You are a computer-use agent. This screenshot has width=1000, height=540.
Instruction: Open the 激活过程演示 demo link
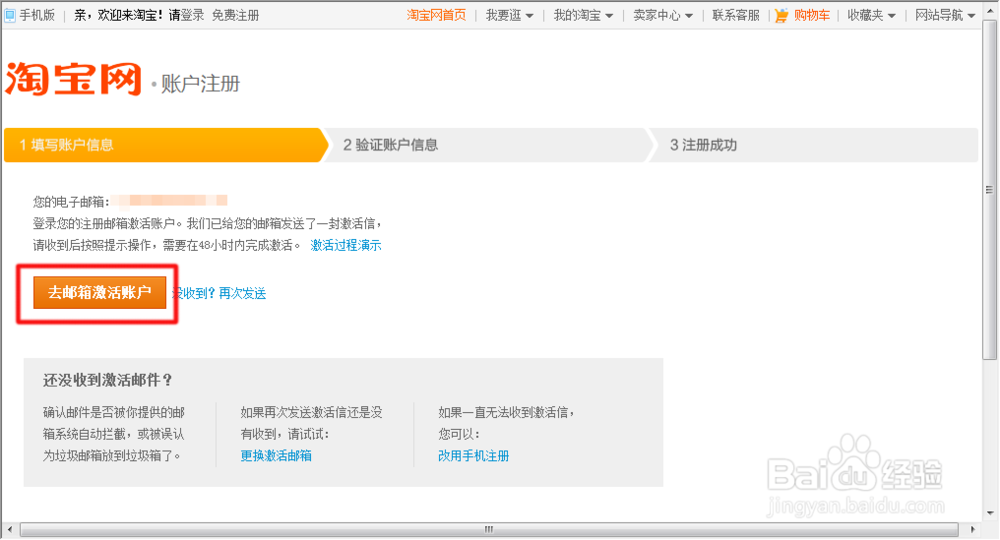pyautogui.click(x=346, y=245)
